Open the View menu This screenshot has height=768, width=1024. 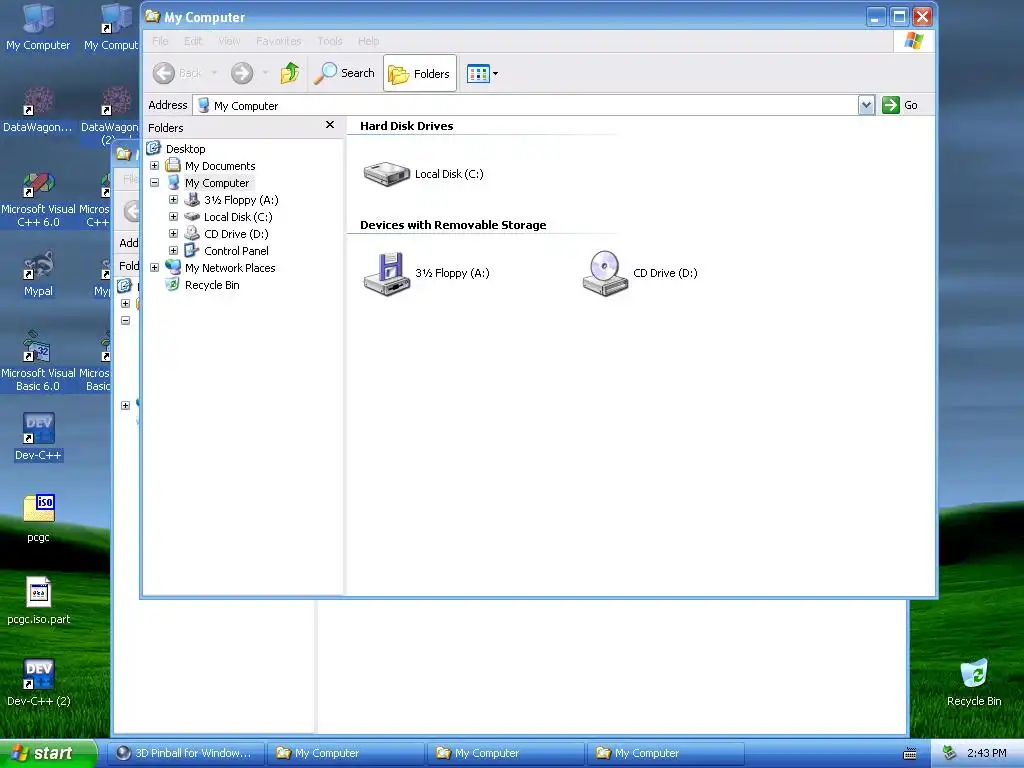click(x=229, y=41)
